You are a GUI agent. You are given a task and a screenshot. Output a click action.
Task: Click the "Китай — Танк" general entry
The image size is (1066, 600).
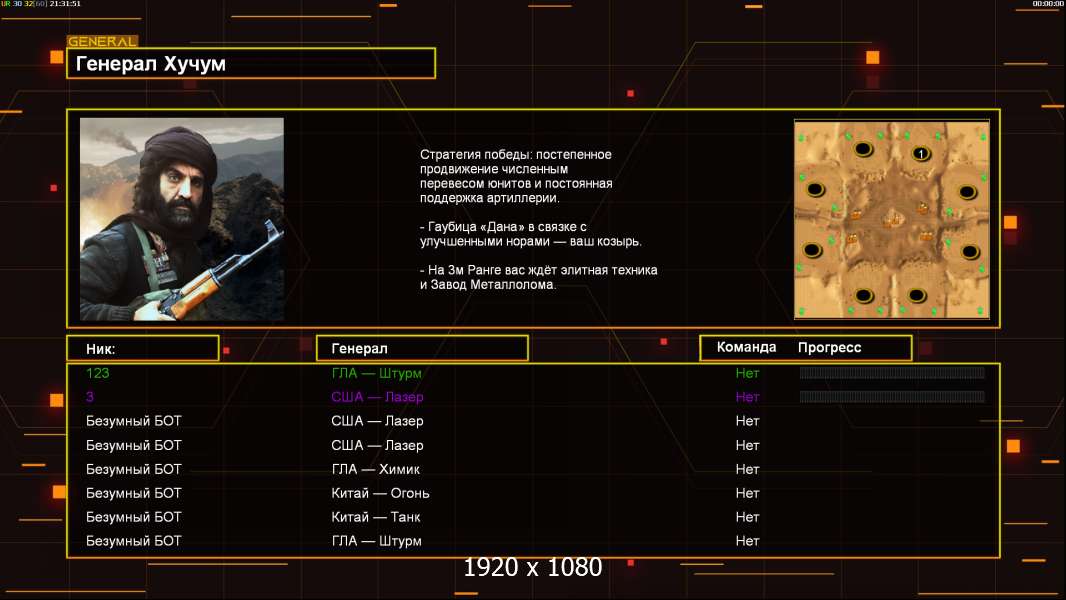(x=375, y=517)
